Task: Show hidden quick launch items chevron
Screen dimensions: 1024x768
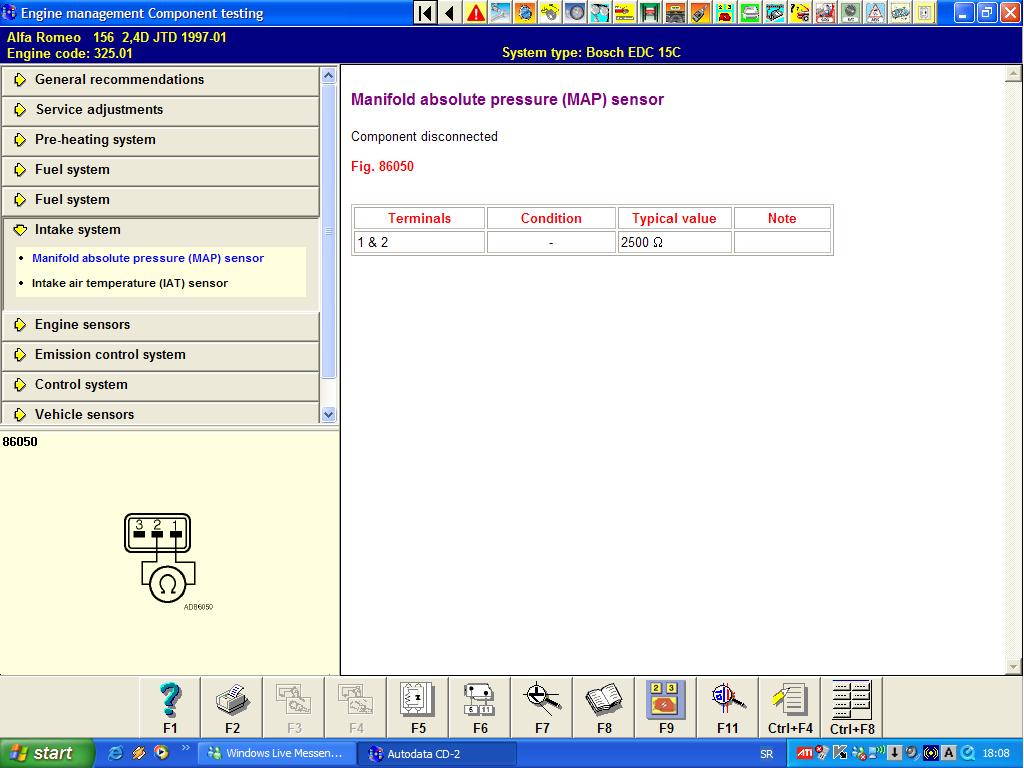Action: [185, 748]
